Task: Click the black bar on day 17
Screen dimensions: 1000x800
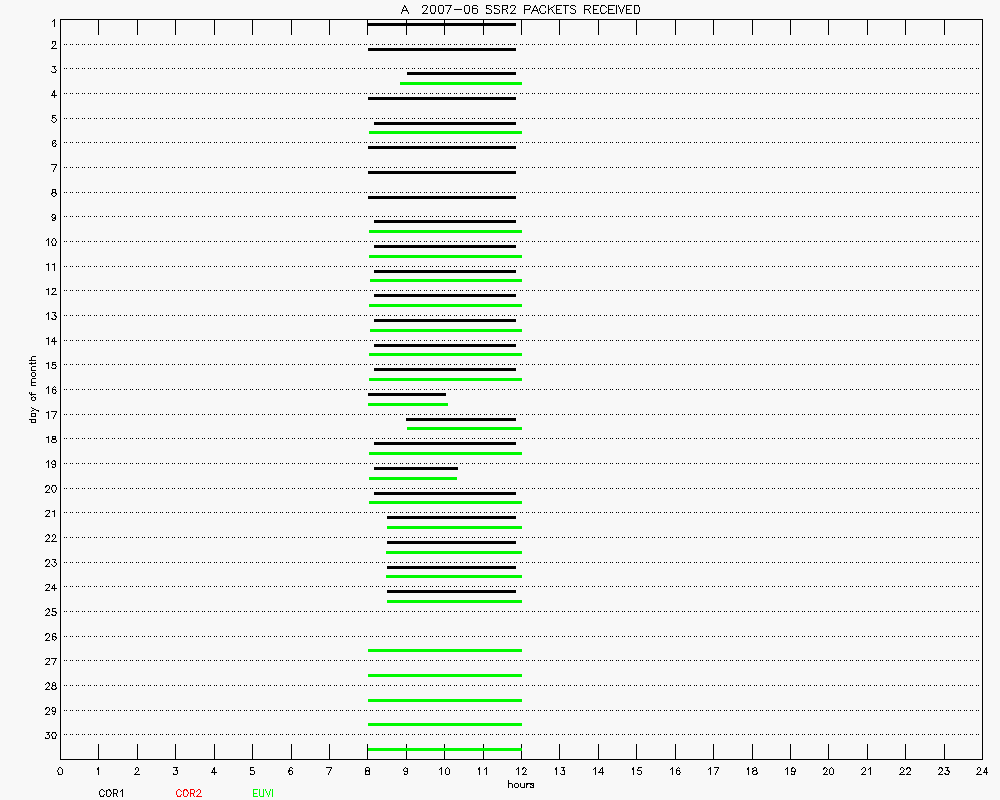Action: tap(460, 419)
